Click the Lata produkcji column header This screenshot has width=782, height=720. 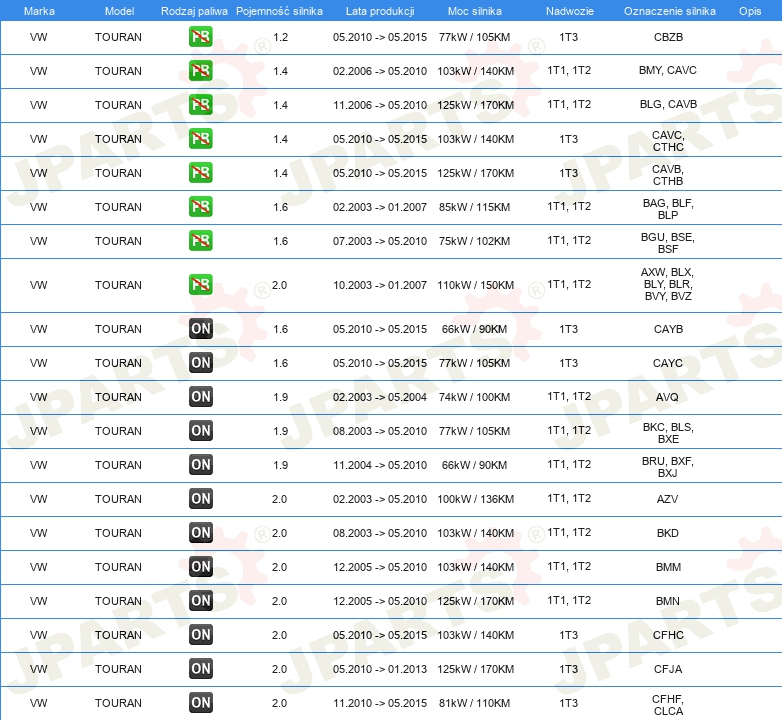tap(380, 11)
